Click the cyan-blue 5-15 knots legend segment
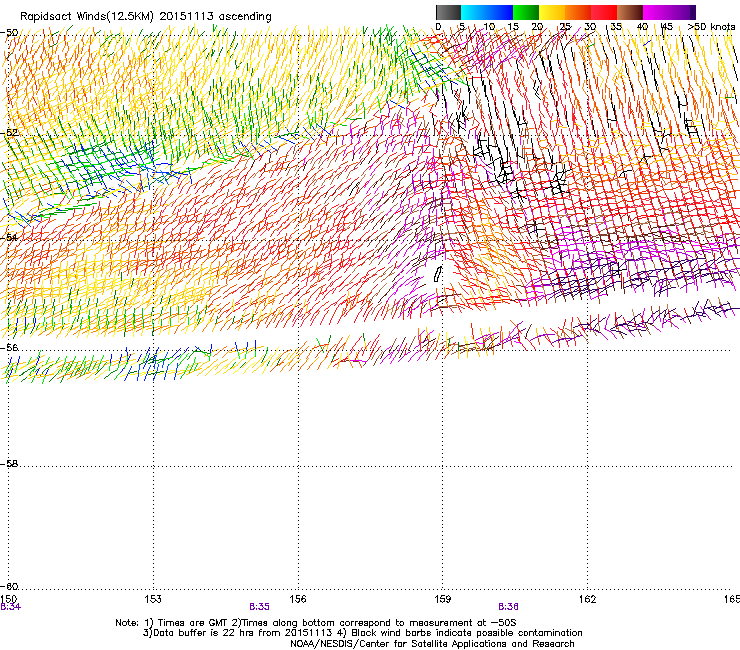This screenshot has height=650, width=740. (487, 12)
